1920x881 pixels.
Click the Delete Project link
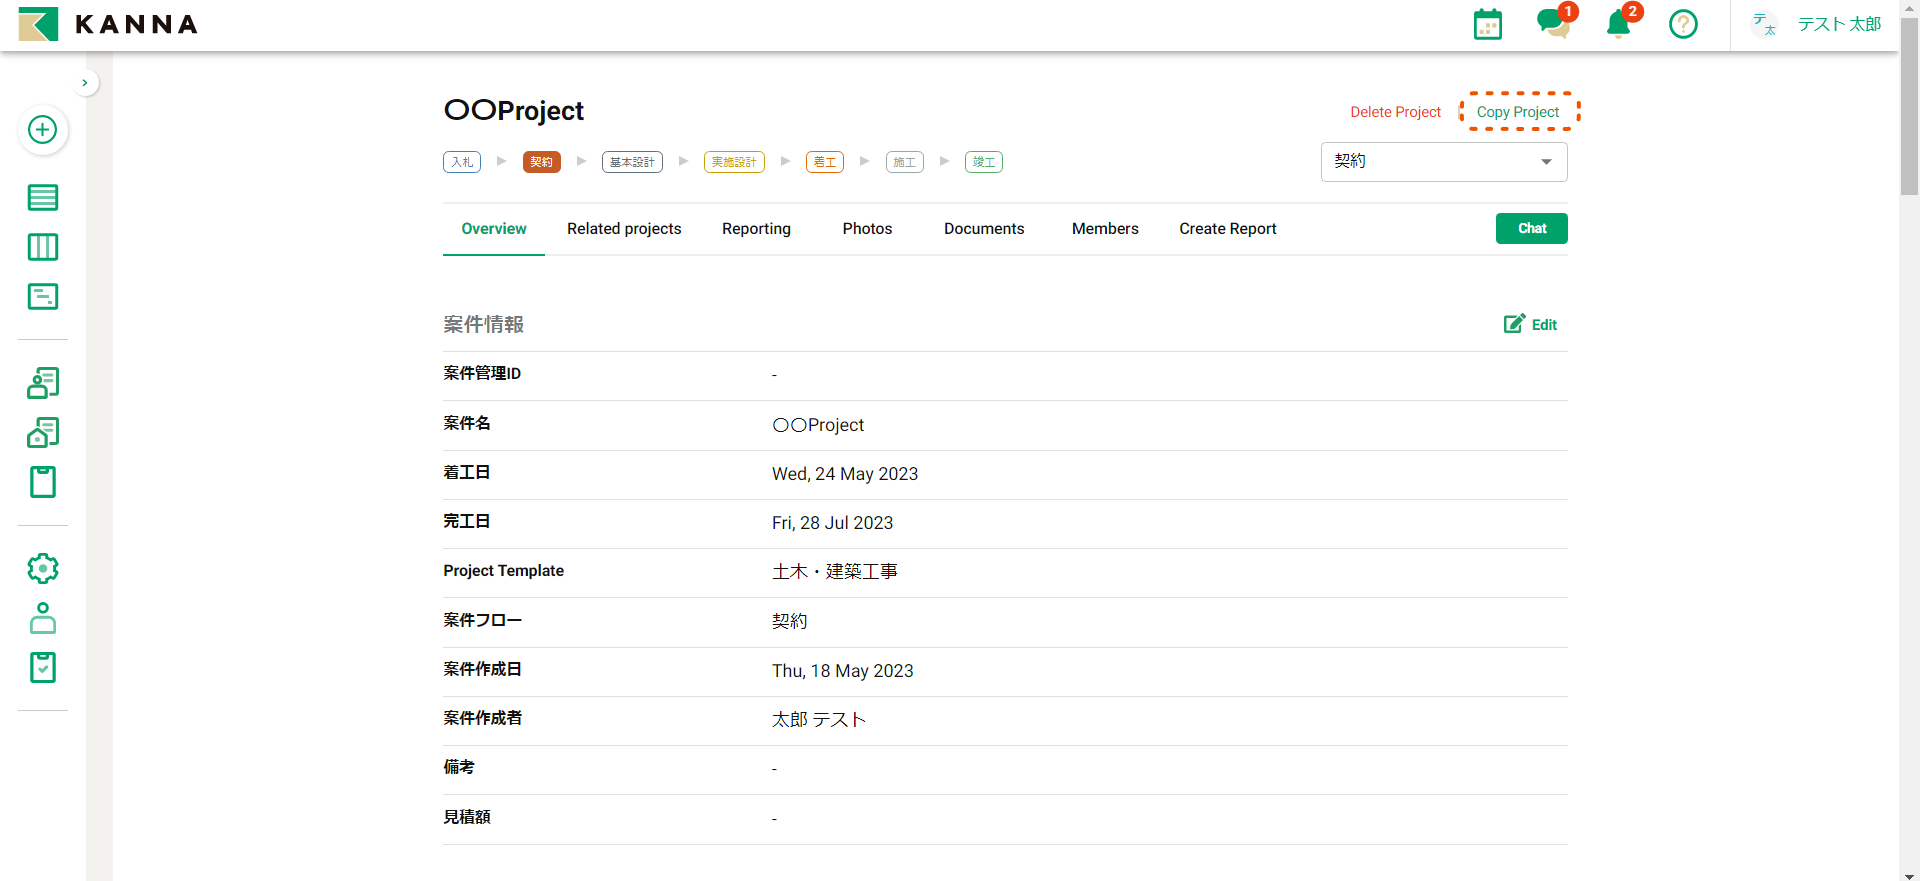tap(1395, 112)
